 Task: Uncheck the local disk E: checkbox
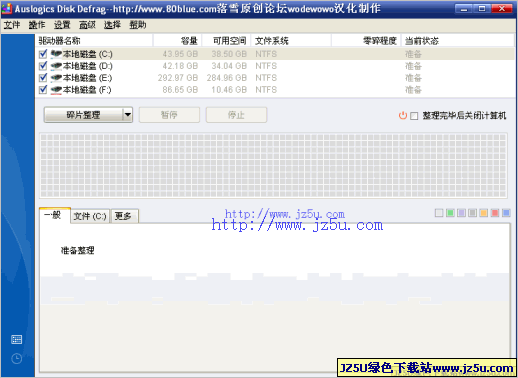(x=43, y=78)
